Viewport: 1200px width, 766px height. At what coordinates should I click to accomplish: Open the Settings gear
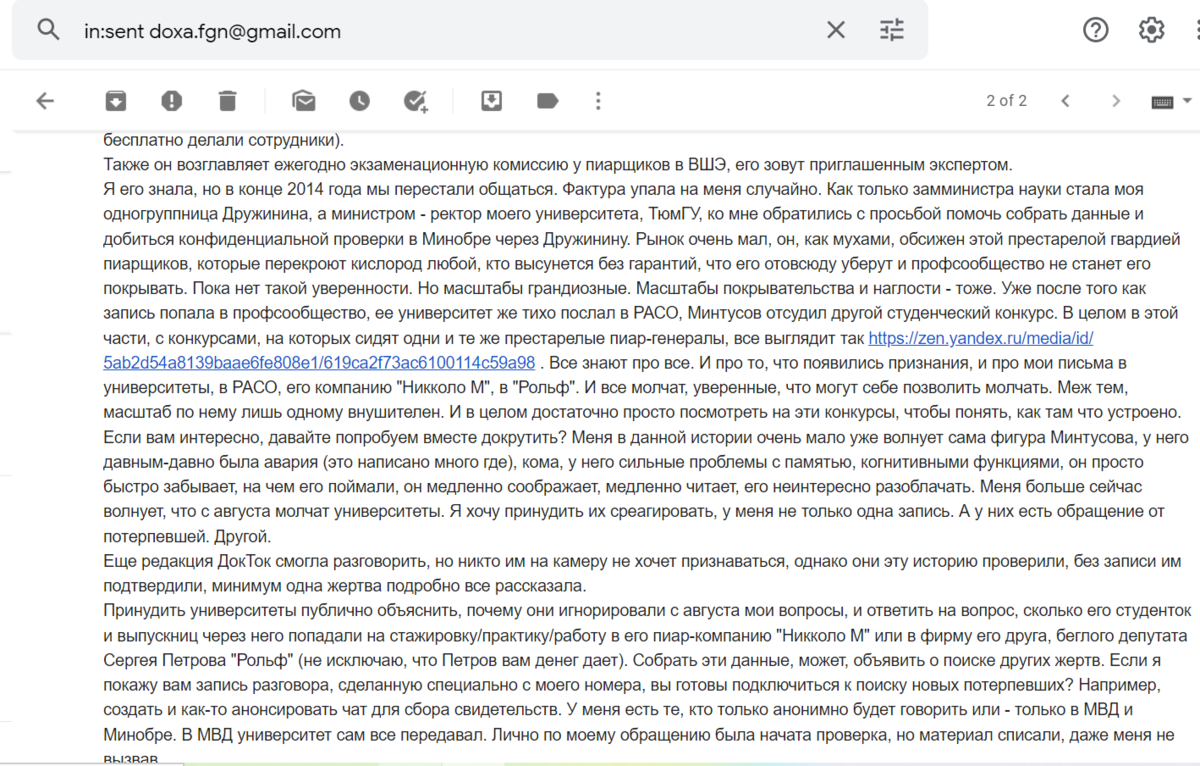point(1151,30)
